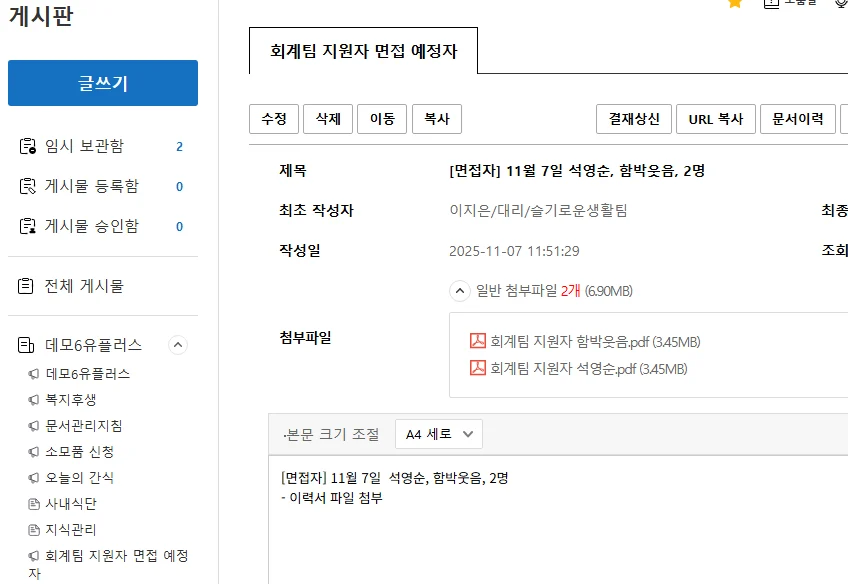Click the 데모6유플러스 folder icon

pyautogui.click(x=27, y=345)
